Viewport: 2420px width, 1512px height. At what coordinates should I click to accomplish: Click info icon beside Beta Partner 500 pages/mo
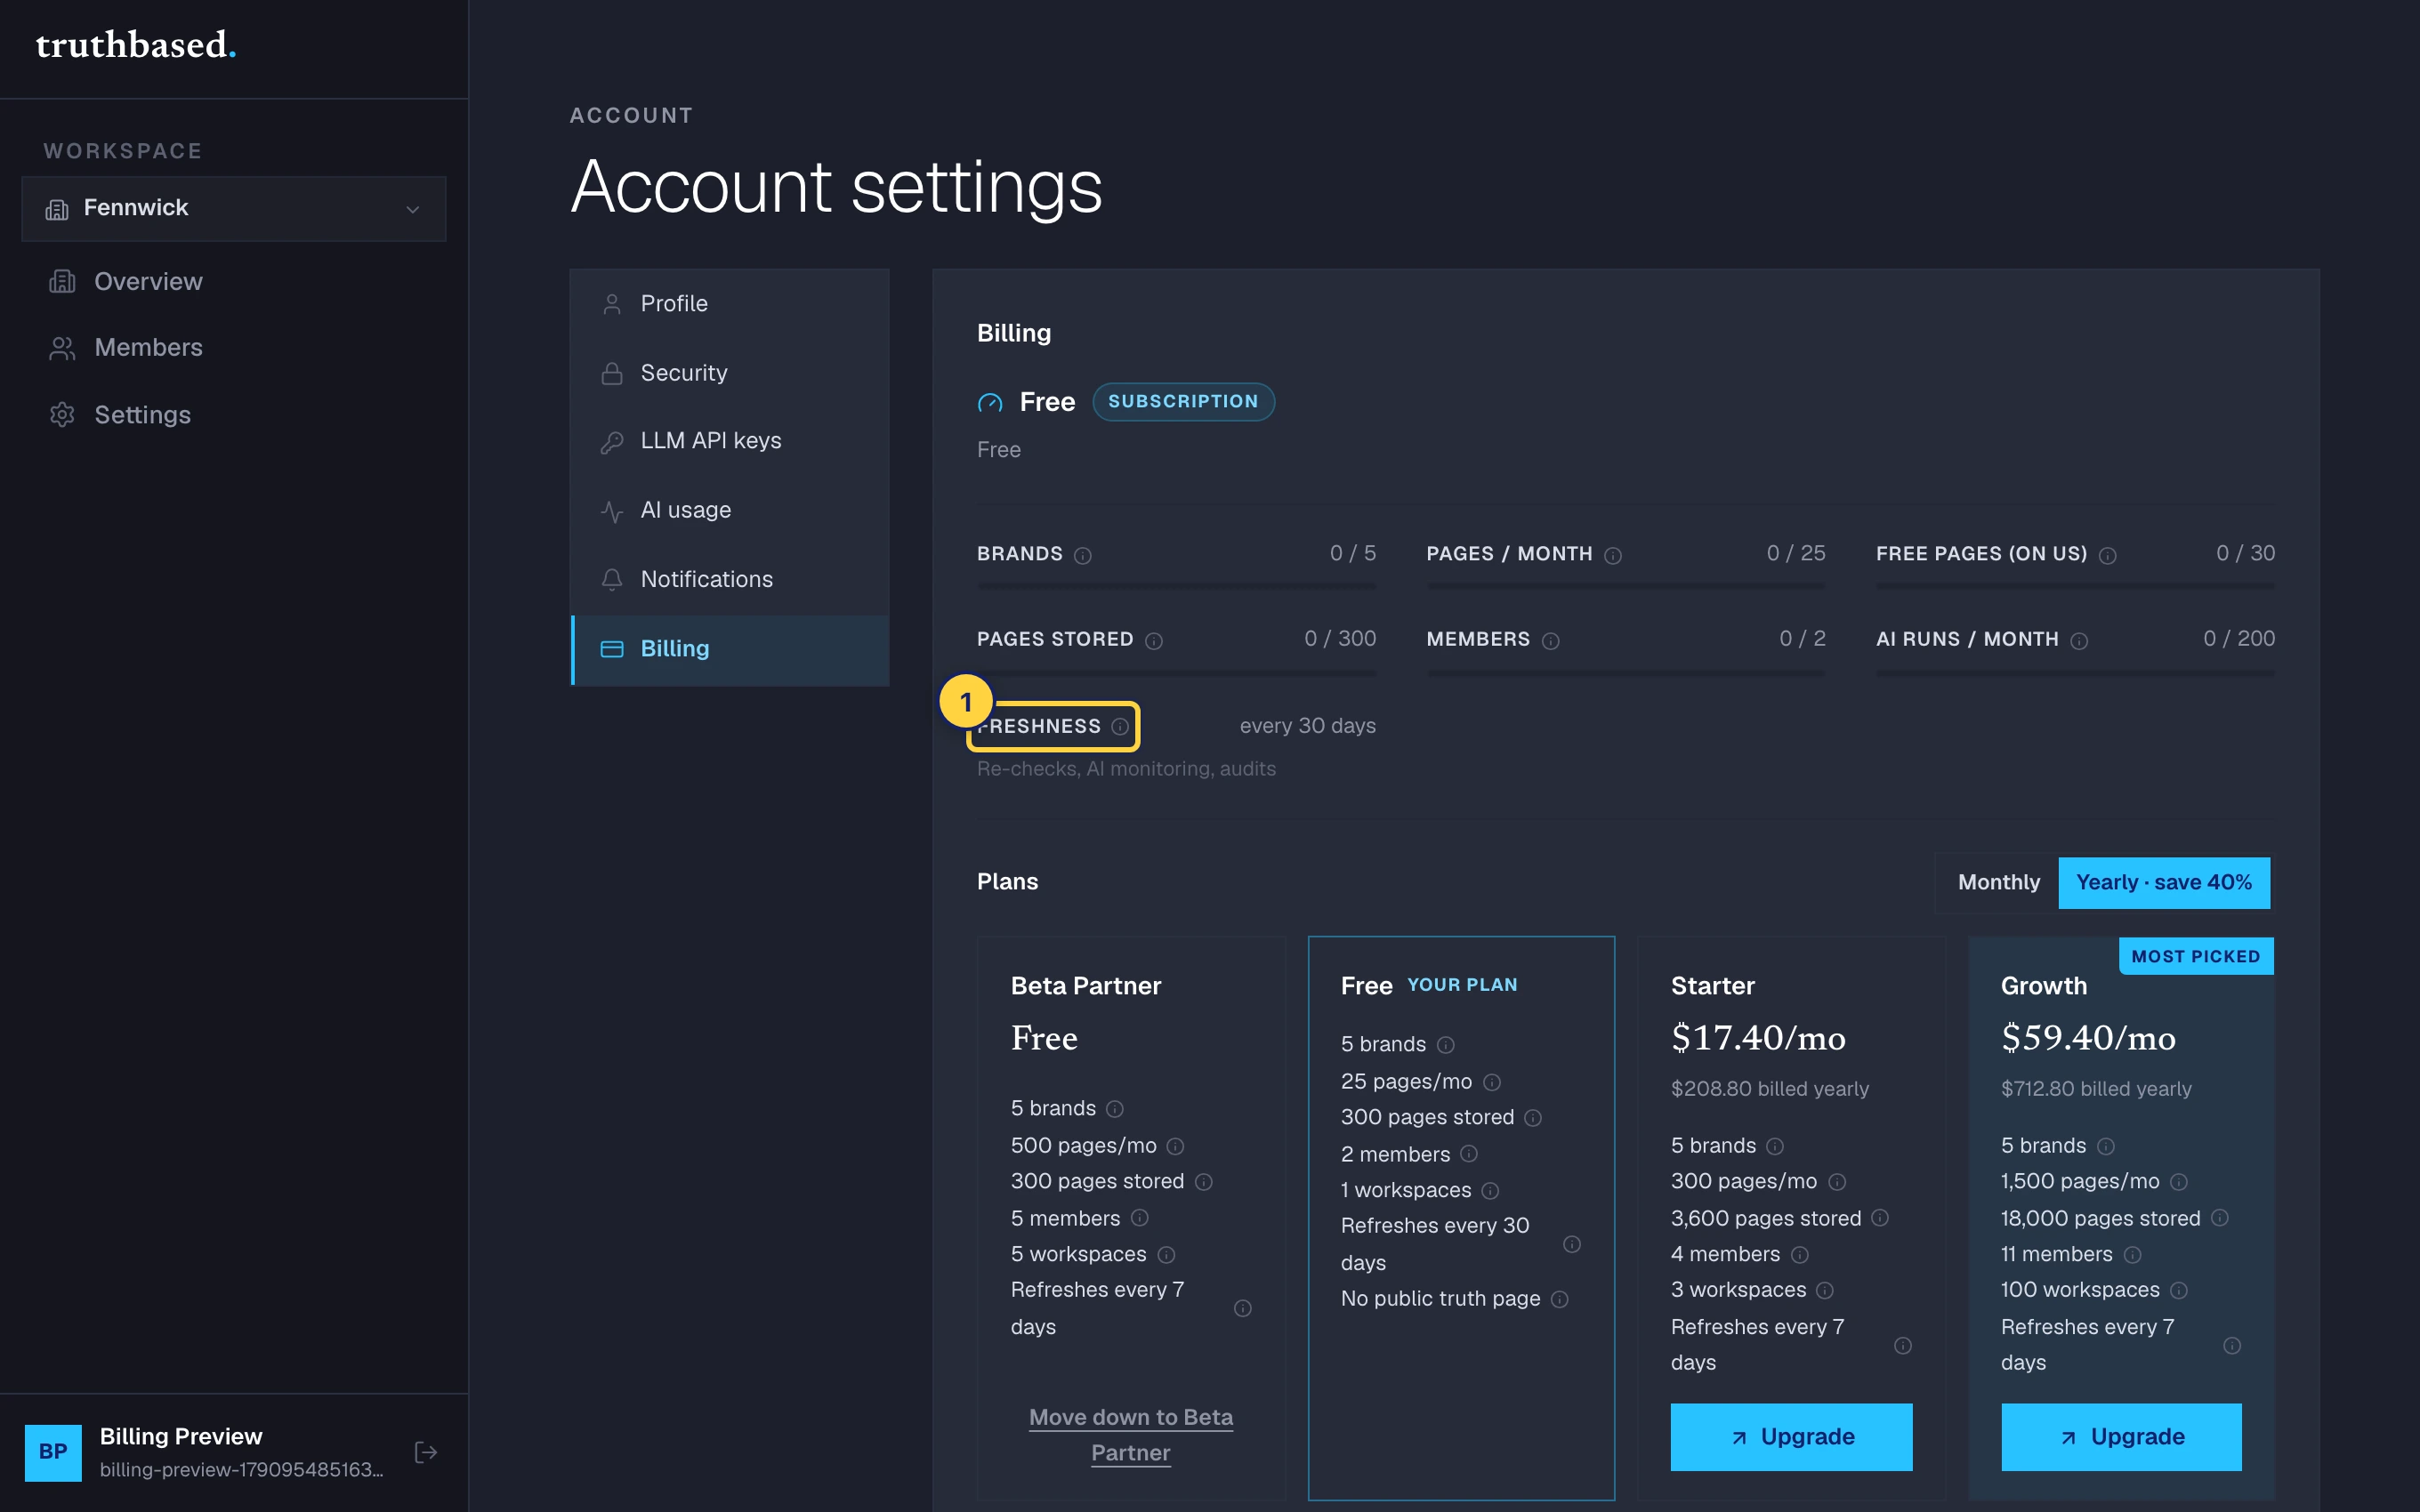click(x=1175, y=1146)
